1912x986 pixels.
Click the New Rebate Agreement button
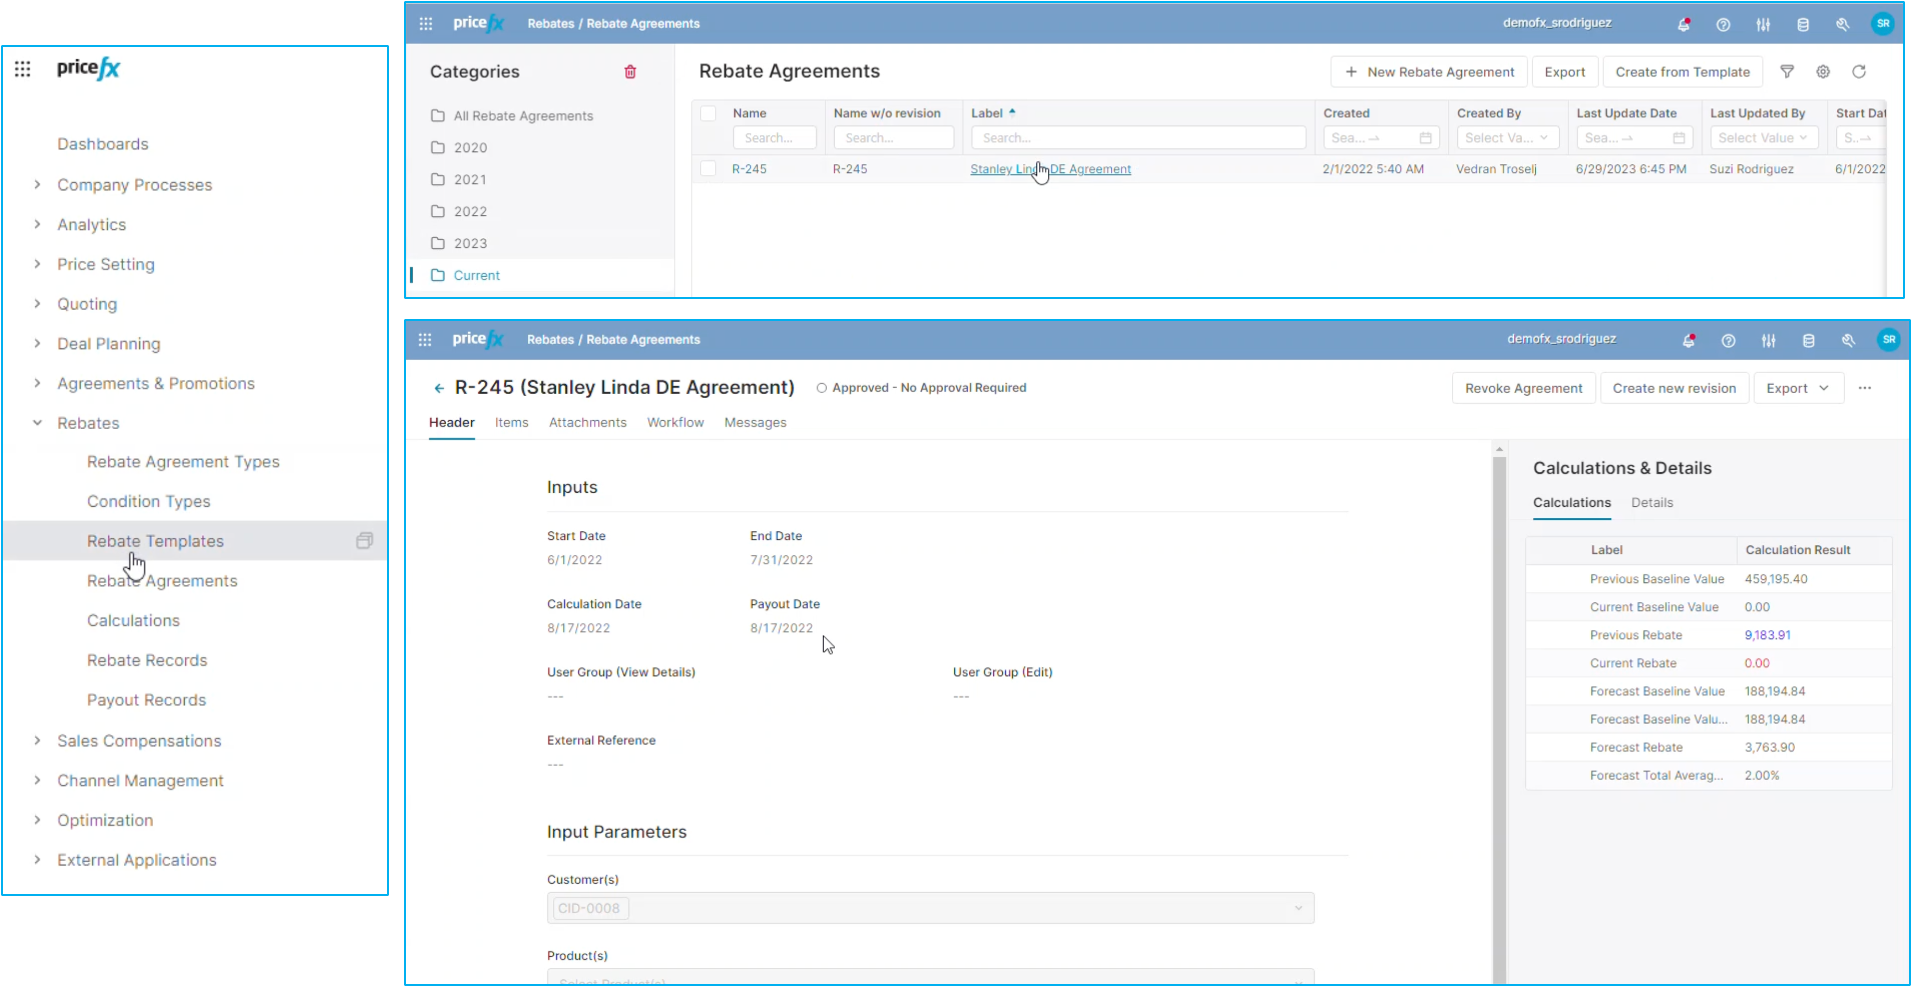(x=1429, y=72)
